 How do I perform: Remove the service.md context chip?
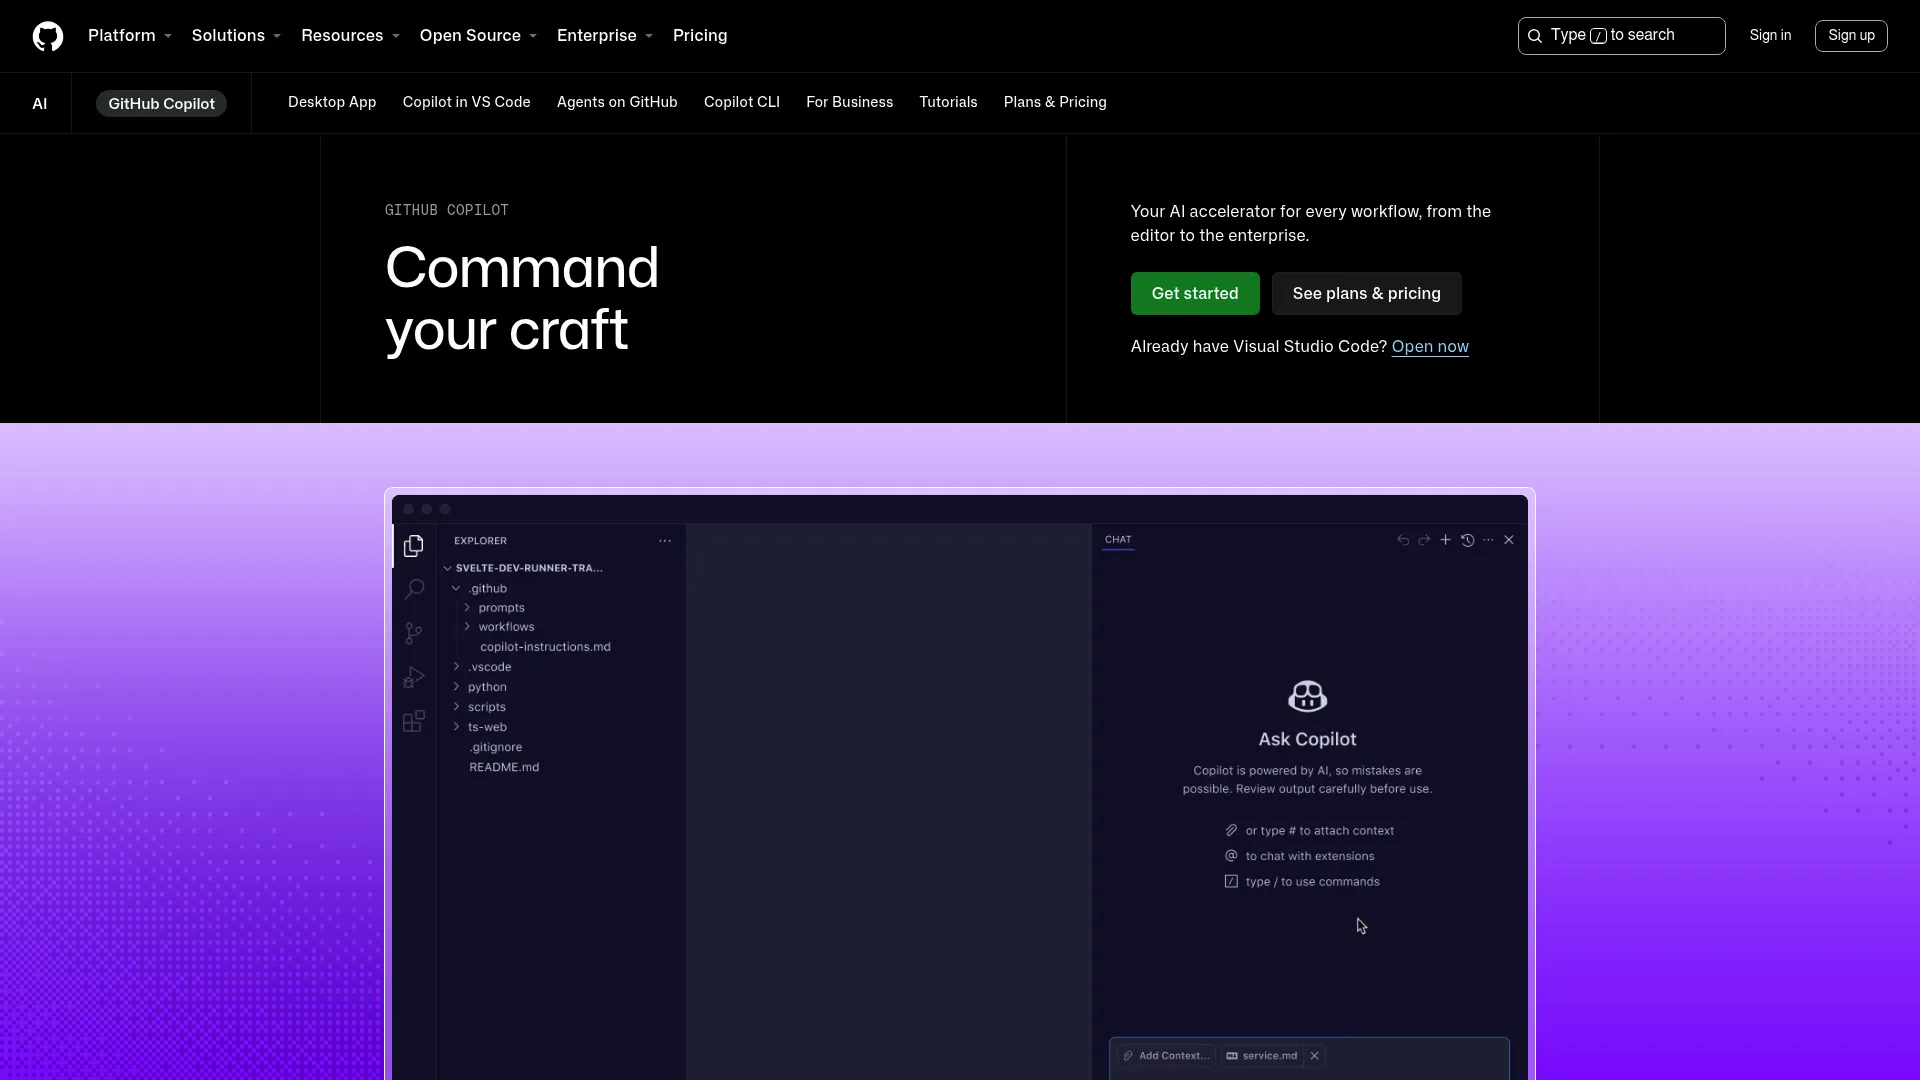point(1314,1056)
